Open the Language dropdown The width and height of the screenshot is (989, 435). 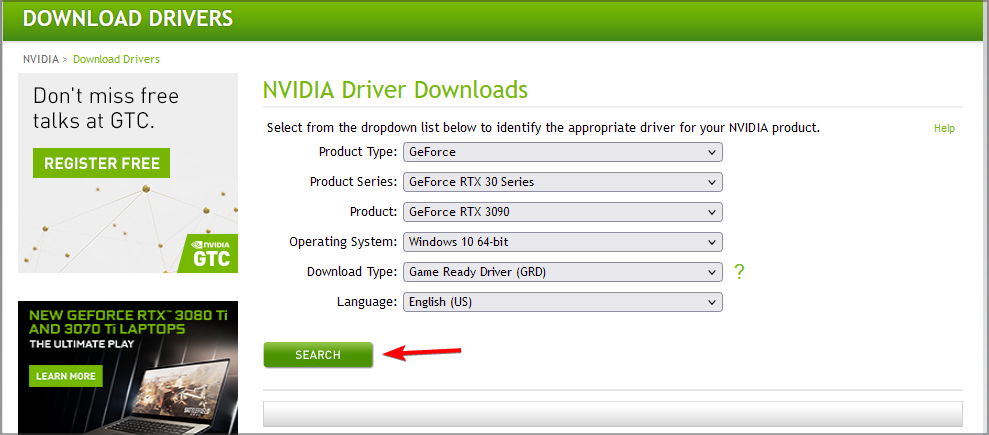(563, 302)
